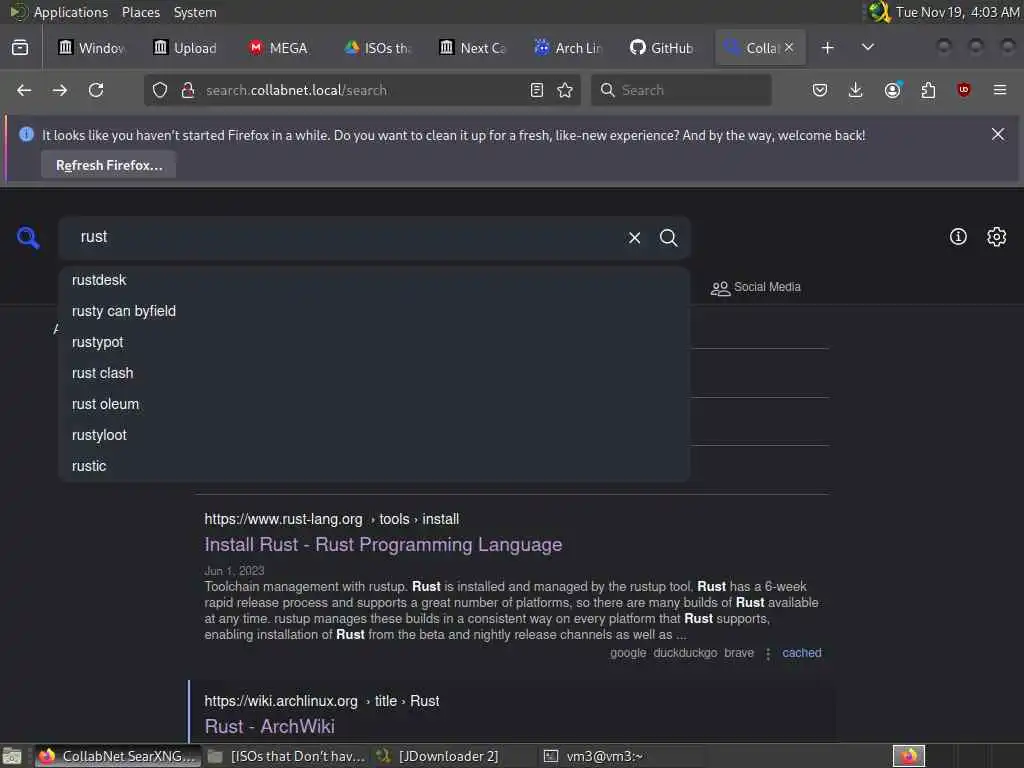The height and width of the screenshot is (768, 1024).
Task: Switch to the MEGA tab
Action: (x=279, y=48)
